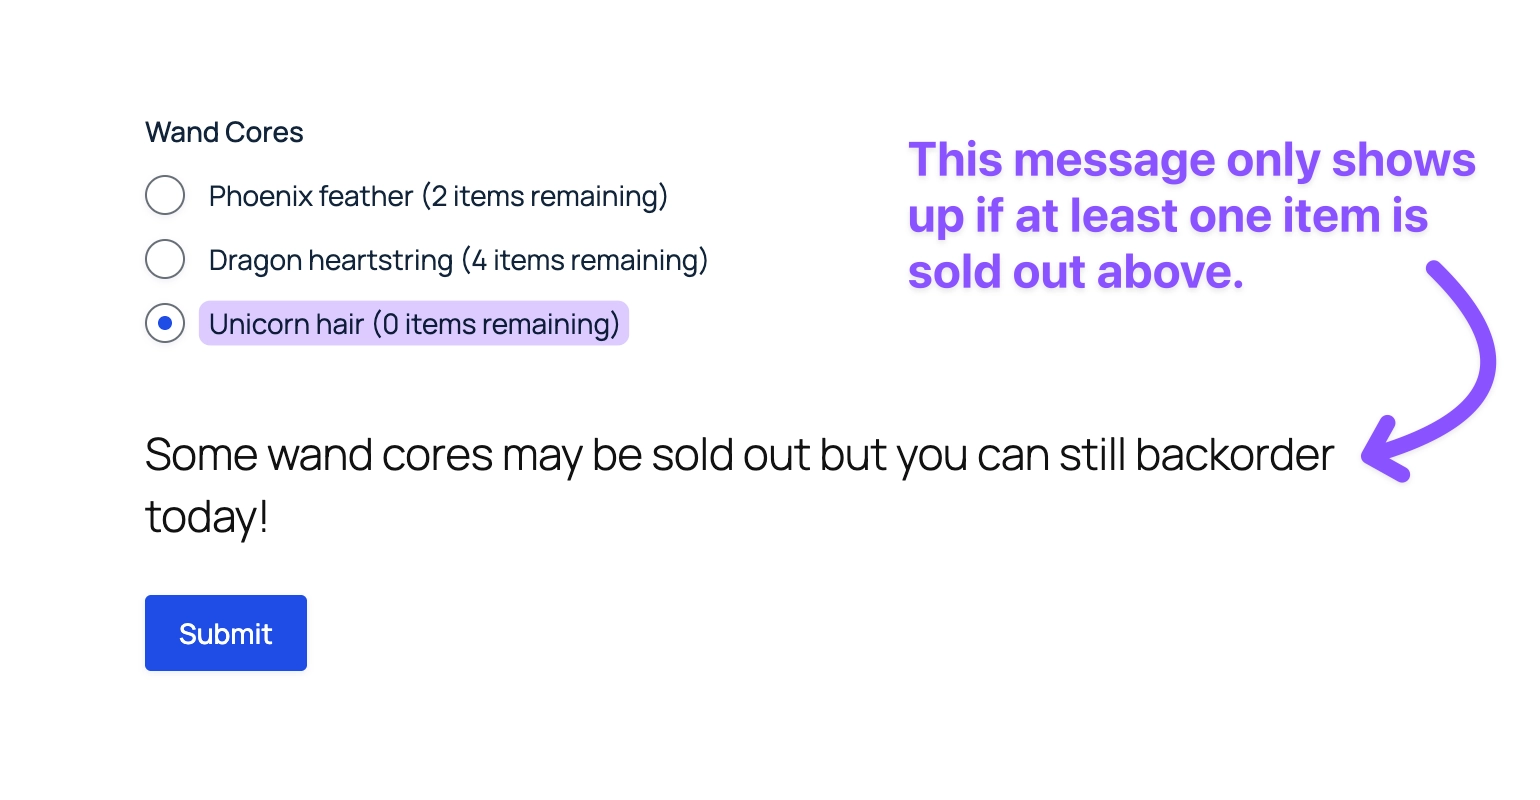Viewport: 1540px width, 800px height.
Task: Click the "(0 items remaining)" stock text
Action: (x=496, y=324)
